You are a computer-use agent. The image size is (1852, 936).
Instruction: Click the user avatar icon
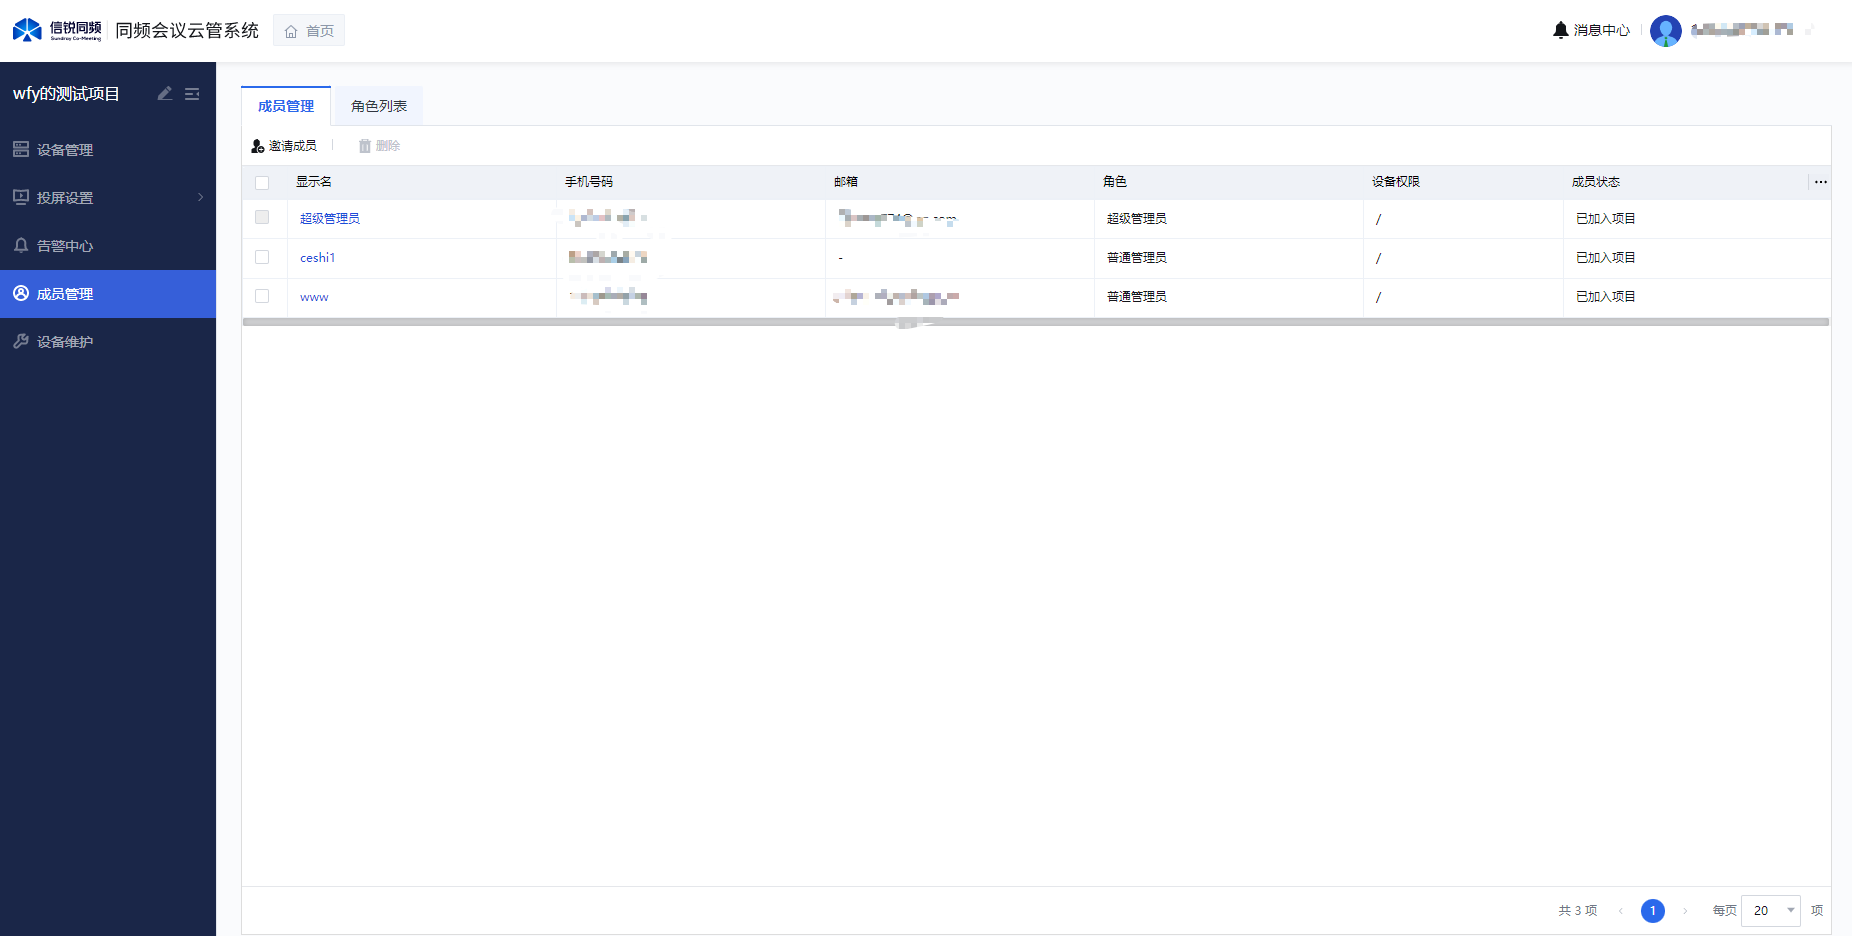[x=1665, y=31]
